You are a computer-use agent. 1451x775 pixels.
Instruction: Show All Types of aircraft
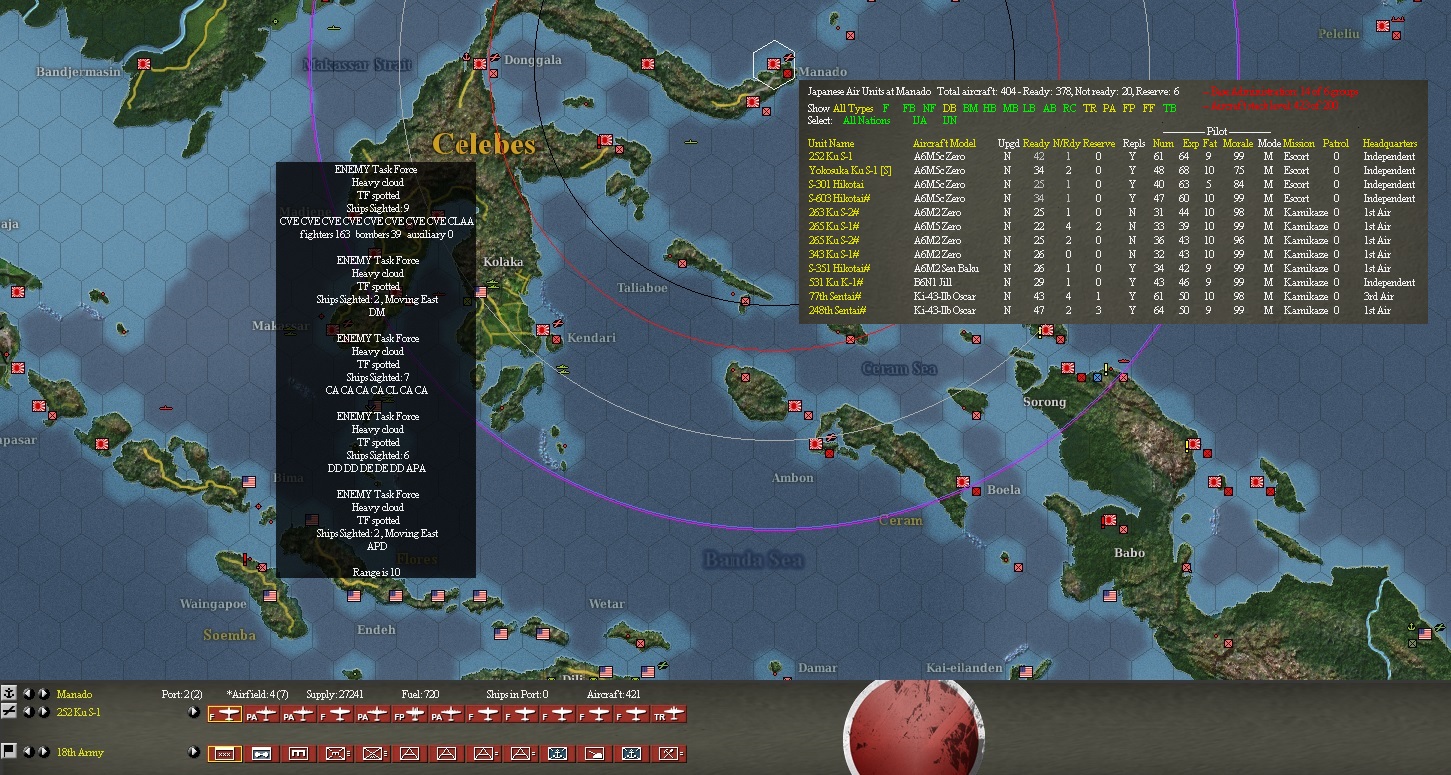(853, 108)
